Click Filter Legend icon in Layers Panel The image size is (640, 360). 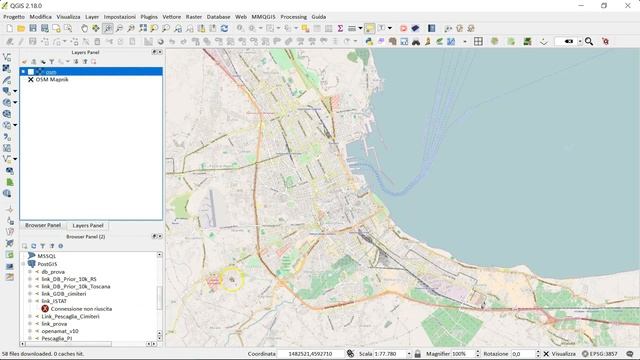(52, 62)
